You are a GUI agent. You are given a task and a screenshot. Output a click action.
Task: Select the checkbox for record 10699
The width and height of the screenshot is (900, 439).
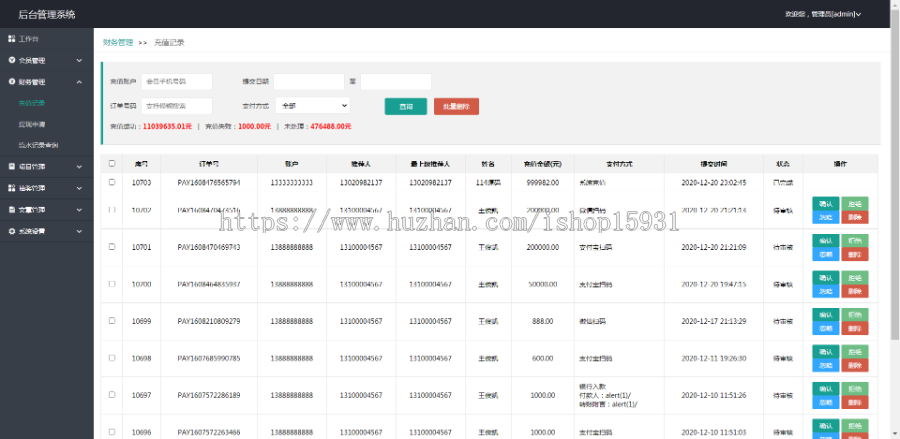tap(112, 321)
